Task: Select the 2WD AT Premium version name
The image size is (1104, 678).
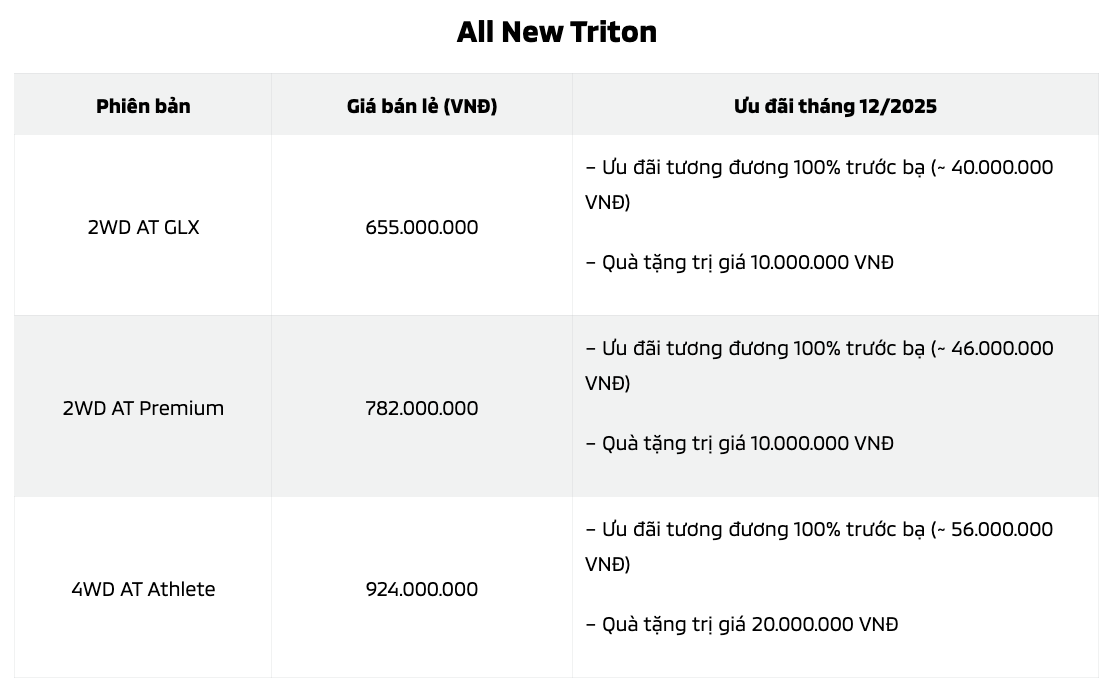Action: pyautogui.click(x=143, y=408)
